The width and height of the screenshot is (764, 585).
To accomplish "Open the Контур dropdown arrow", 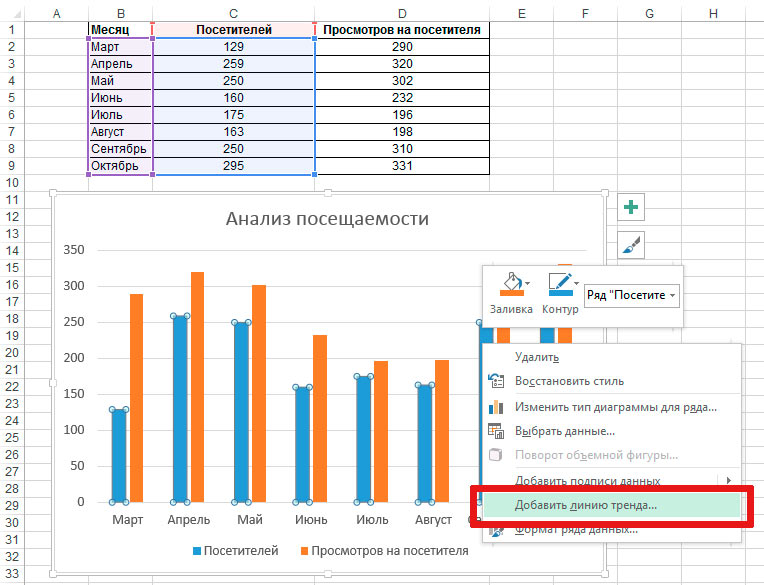I will (576, 283).
